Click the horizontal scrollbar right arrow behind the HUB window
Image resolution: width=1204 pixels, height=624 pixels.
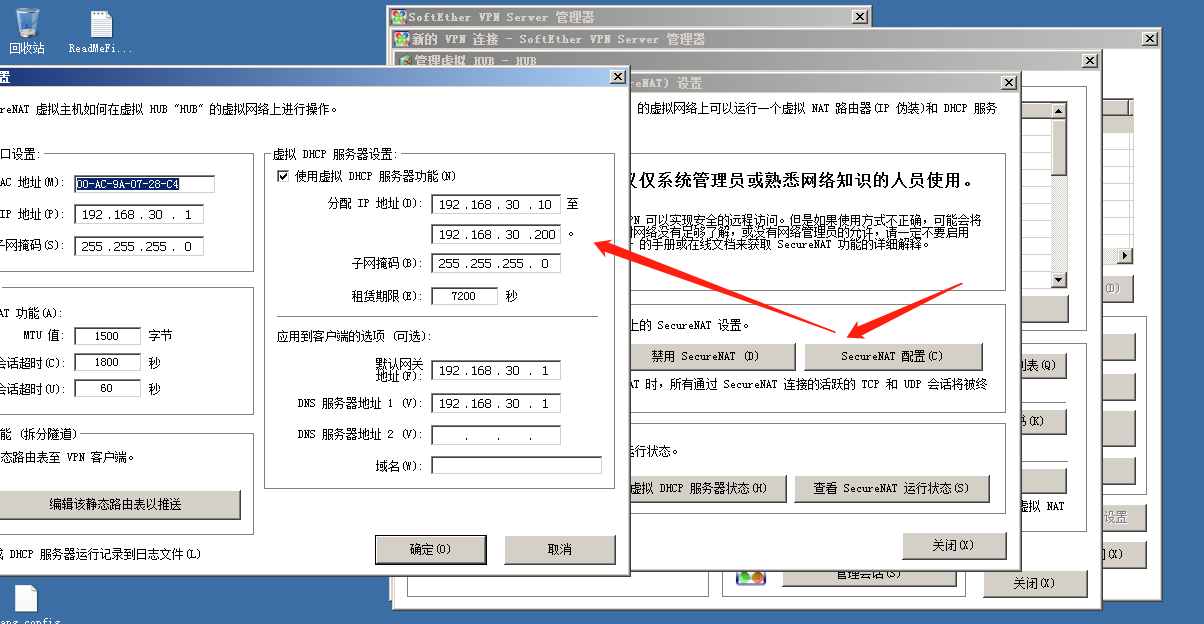1126,257
